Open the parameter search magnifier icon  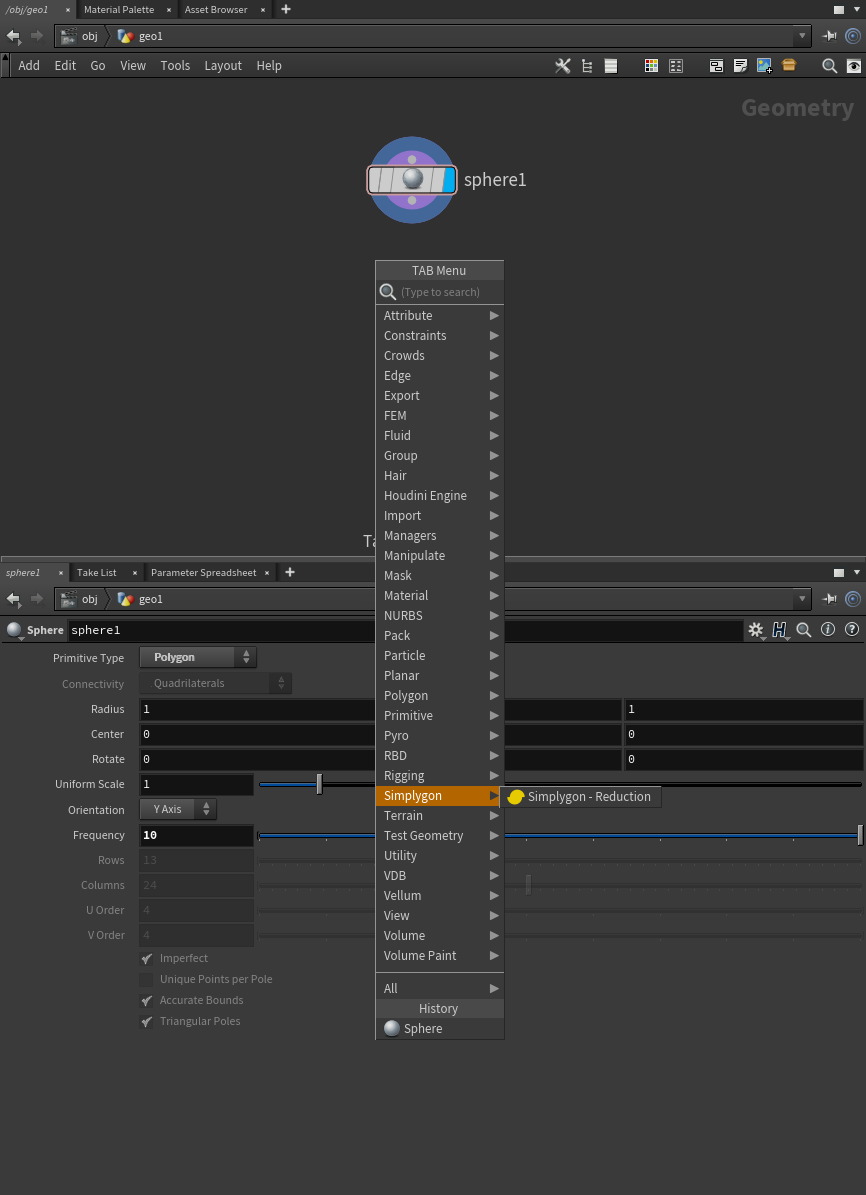[803, 630]
